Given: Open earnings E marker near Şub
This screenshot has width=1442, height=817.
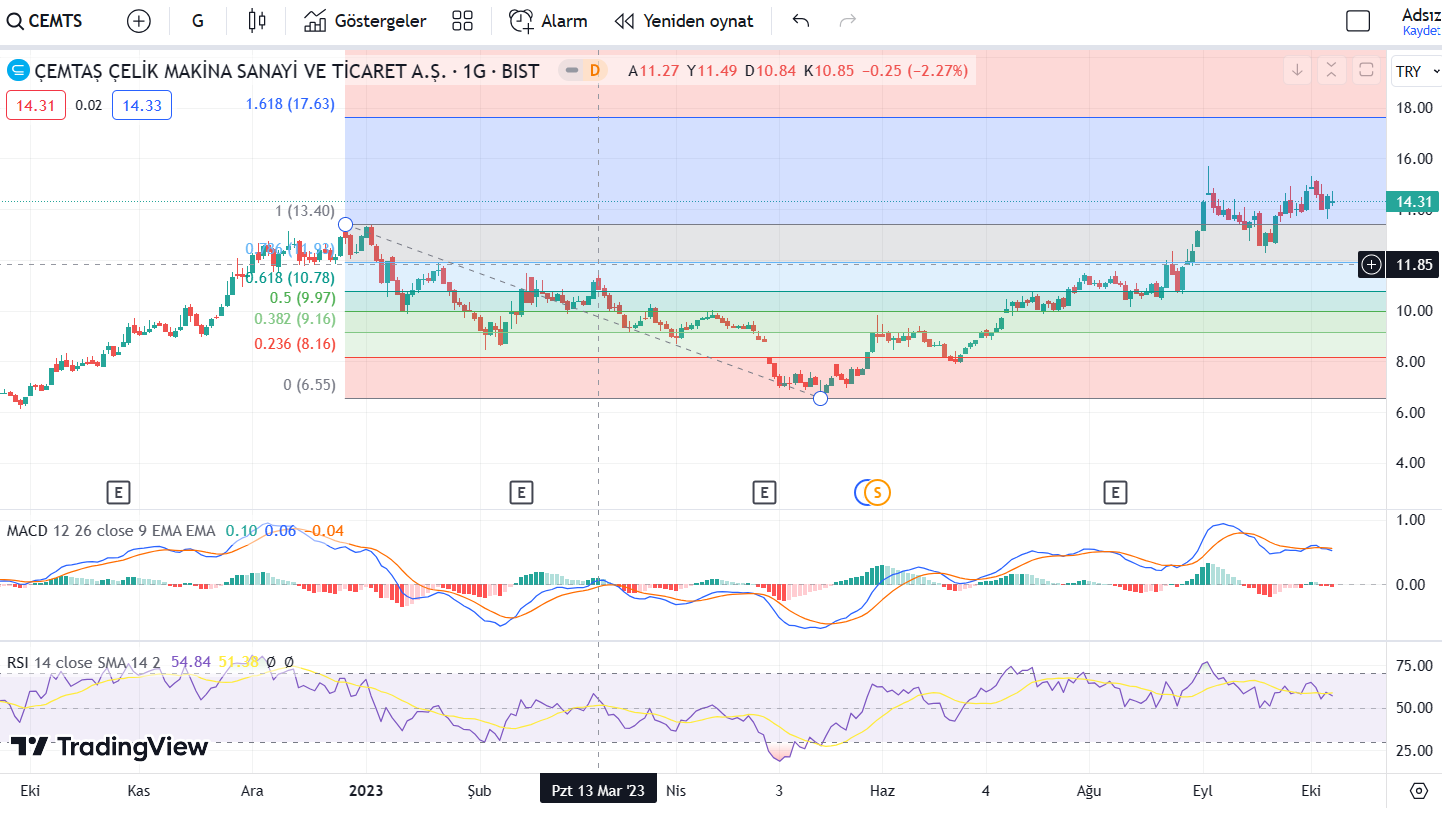Looking at the screenshot, I should tap(520, 492).
